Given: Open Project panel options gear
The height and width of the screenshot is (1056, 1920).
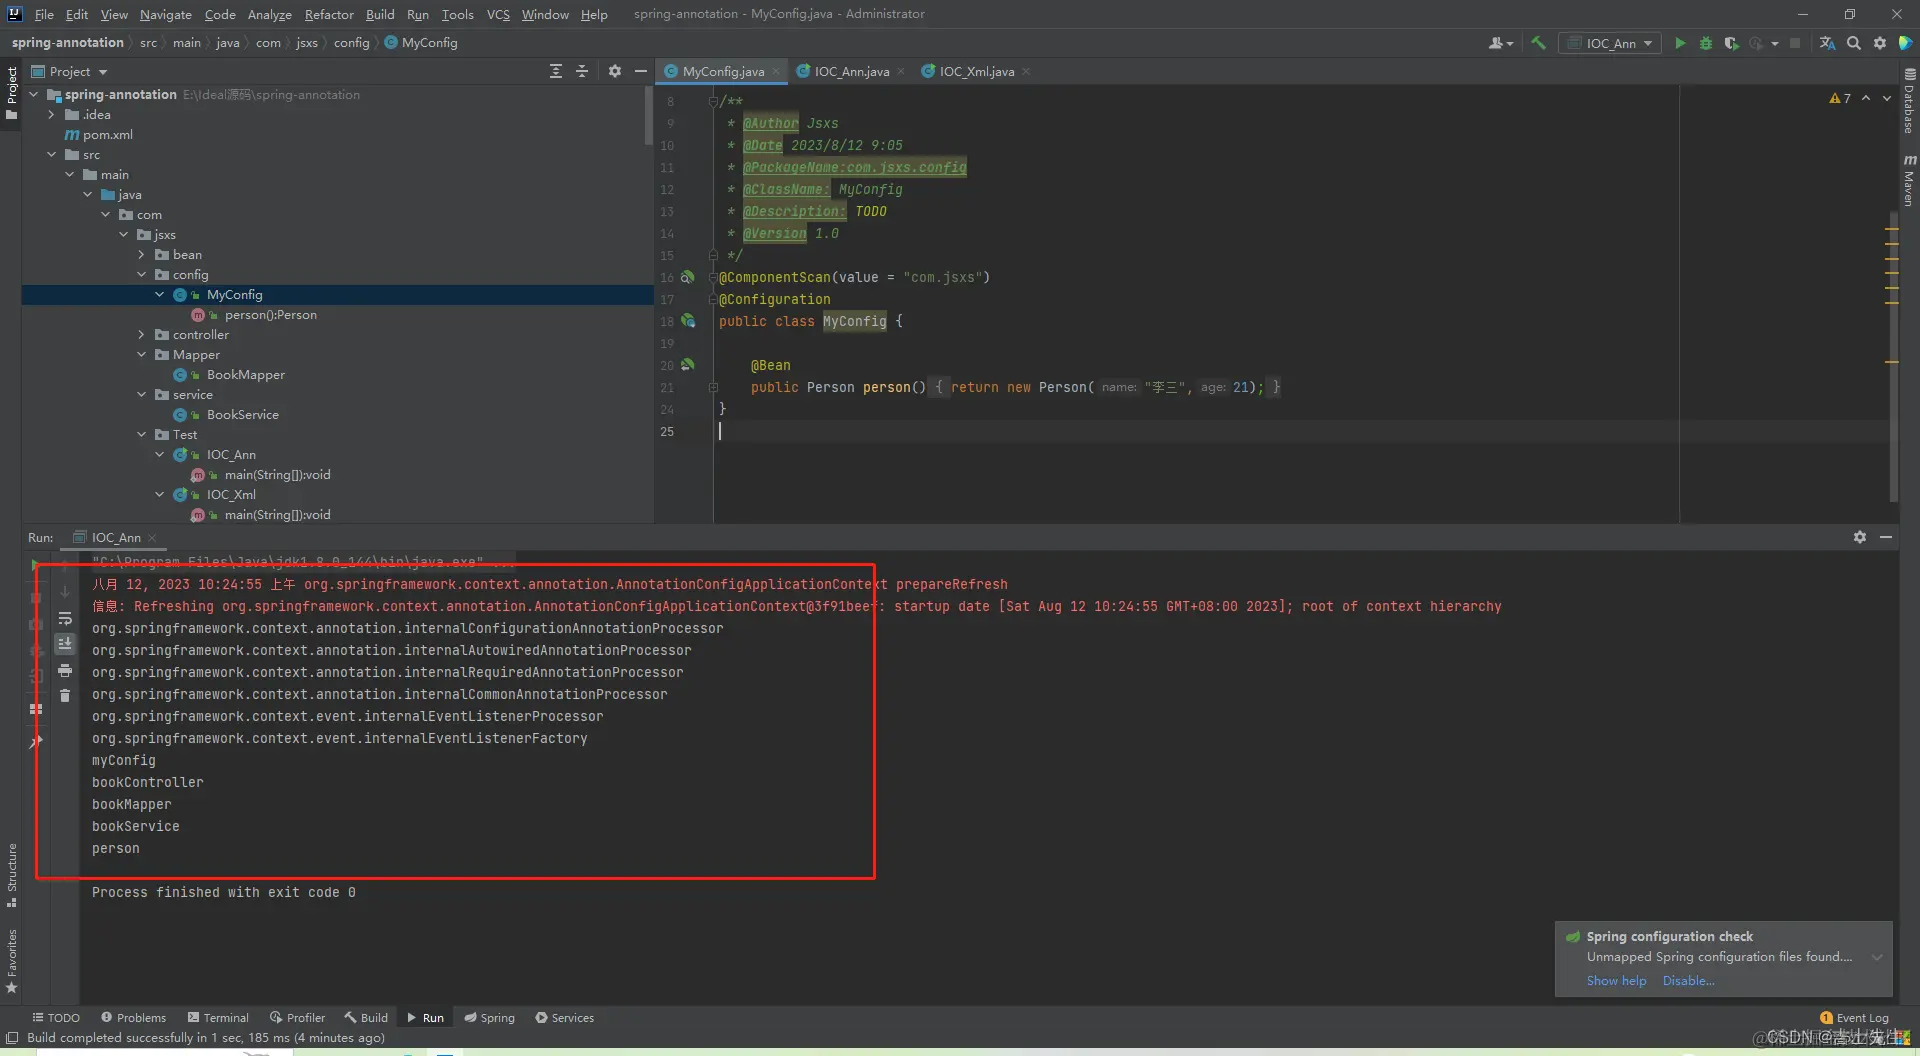Looking at the screenshot, I should coord(615,71).
